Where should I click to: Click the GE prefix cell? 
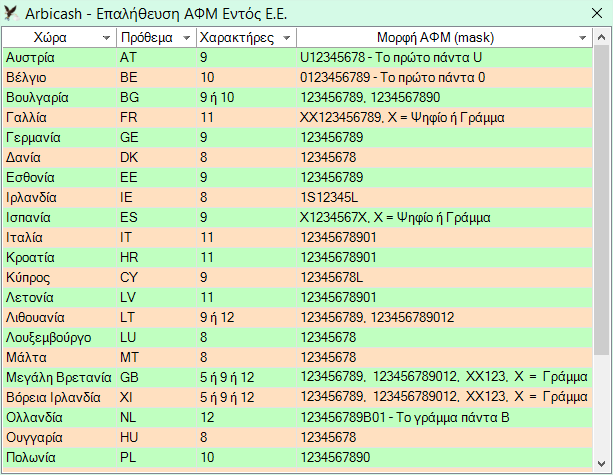[156, 137]
